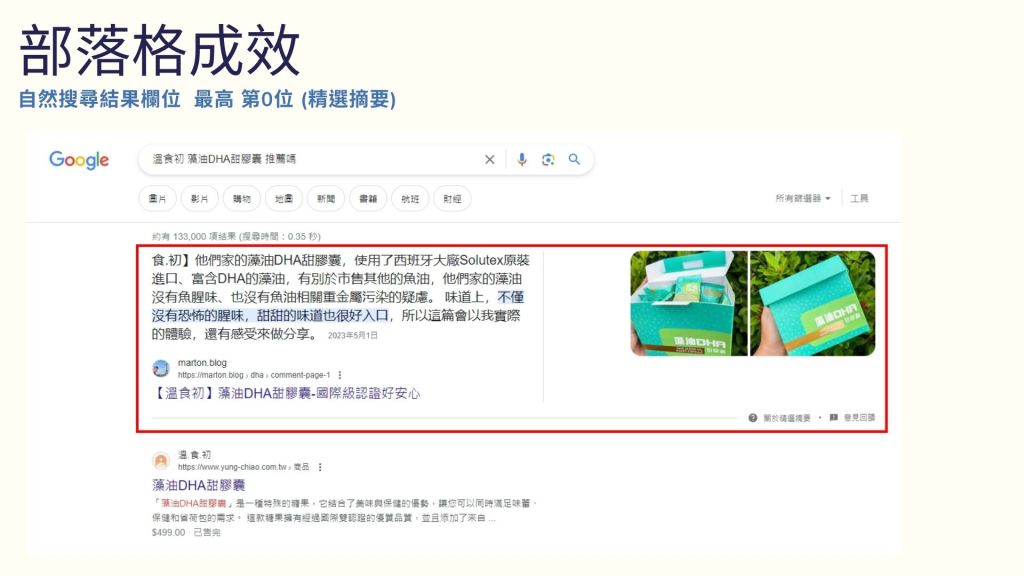Open the 藻油DHA甜膠囊 product result link
The width and height of the screenshot is (1024, 576).
pos(198,485)
